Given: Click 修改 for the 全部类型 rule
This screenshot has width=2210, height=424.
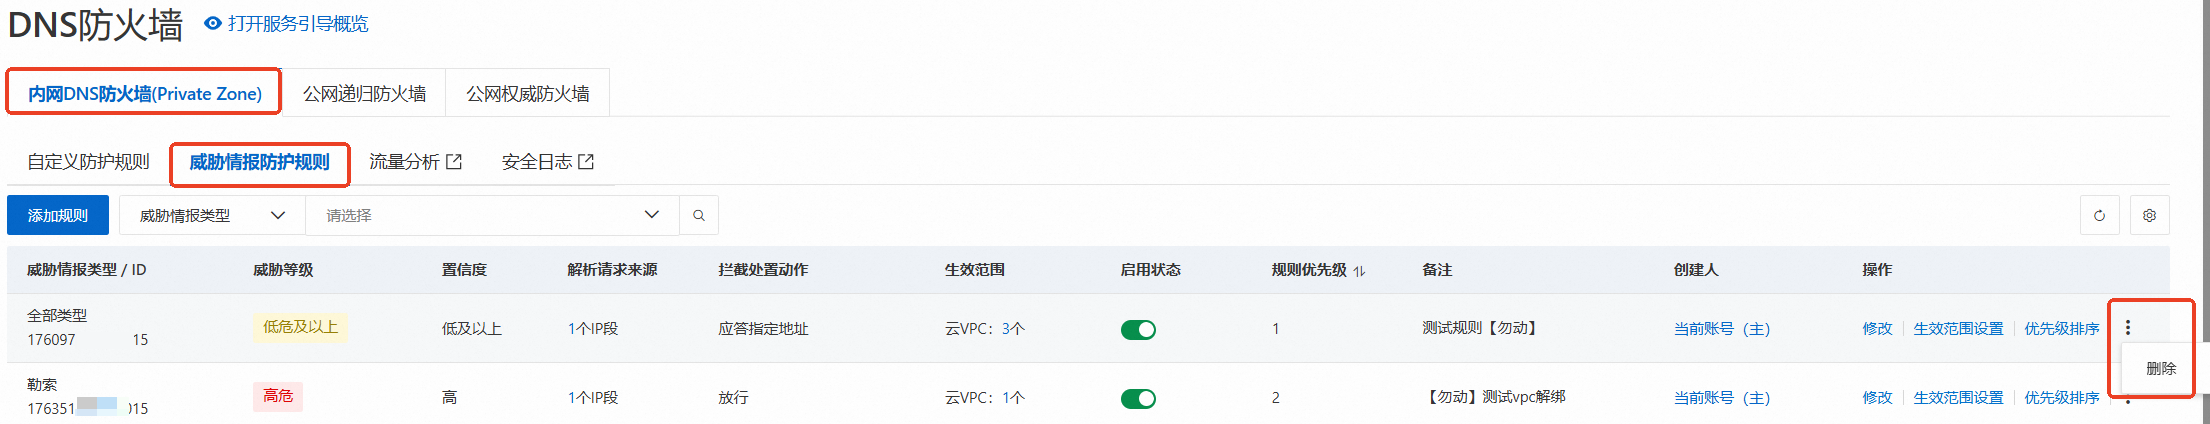Looking at the screenshot, I should tap(1877, 328).
